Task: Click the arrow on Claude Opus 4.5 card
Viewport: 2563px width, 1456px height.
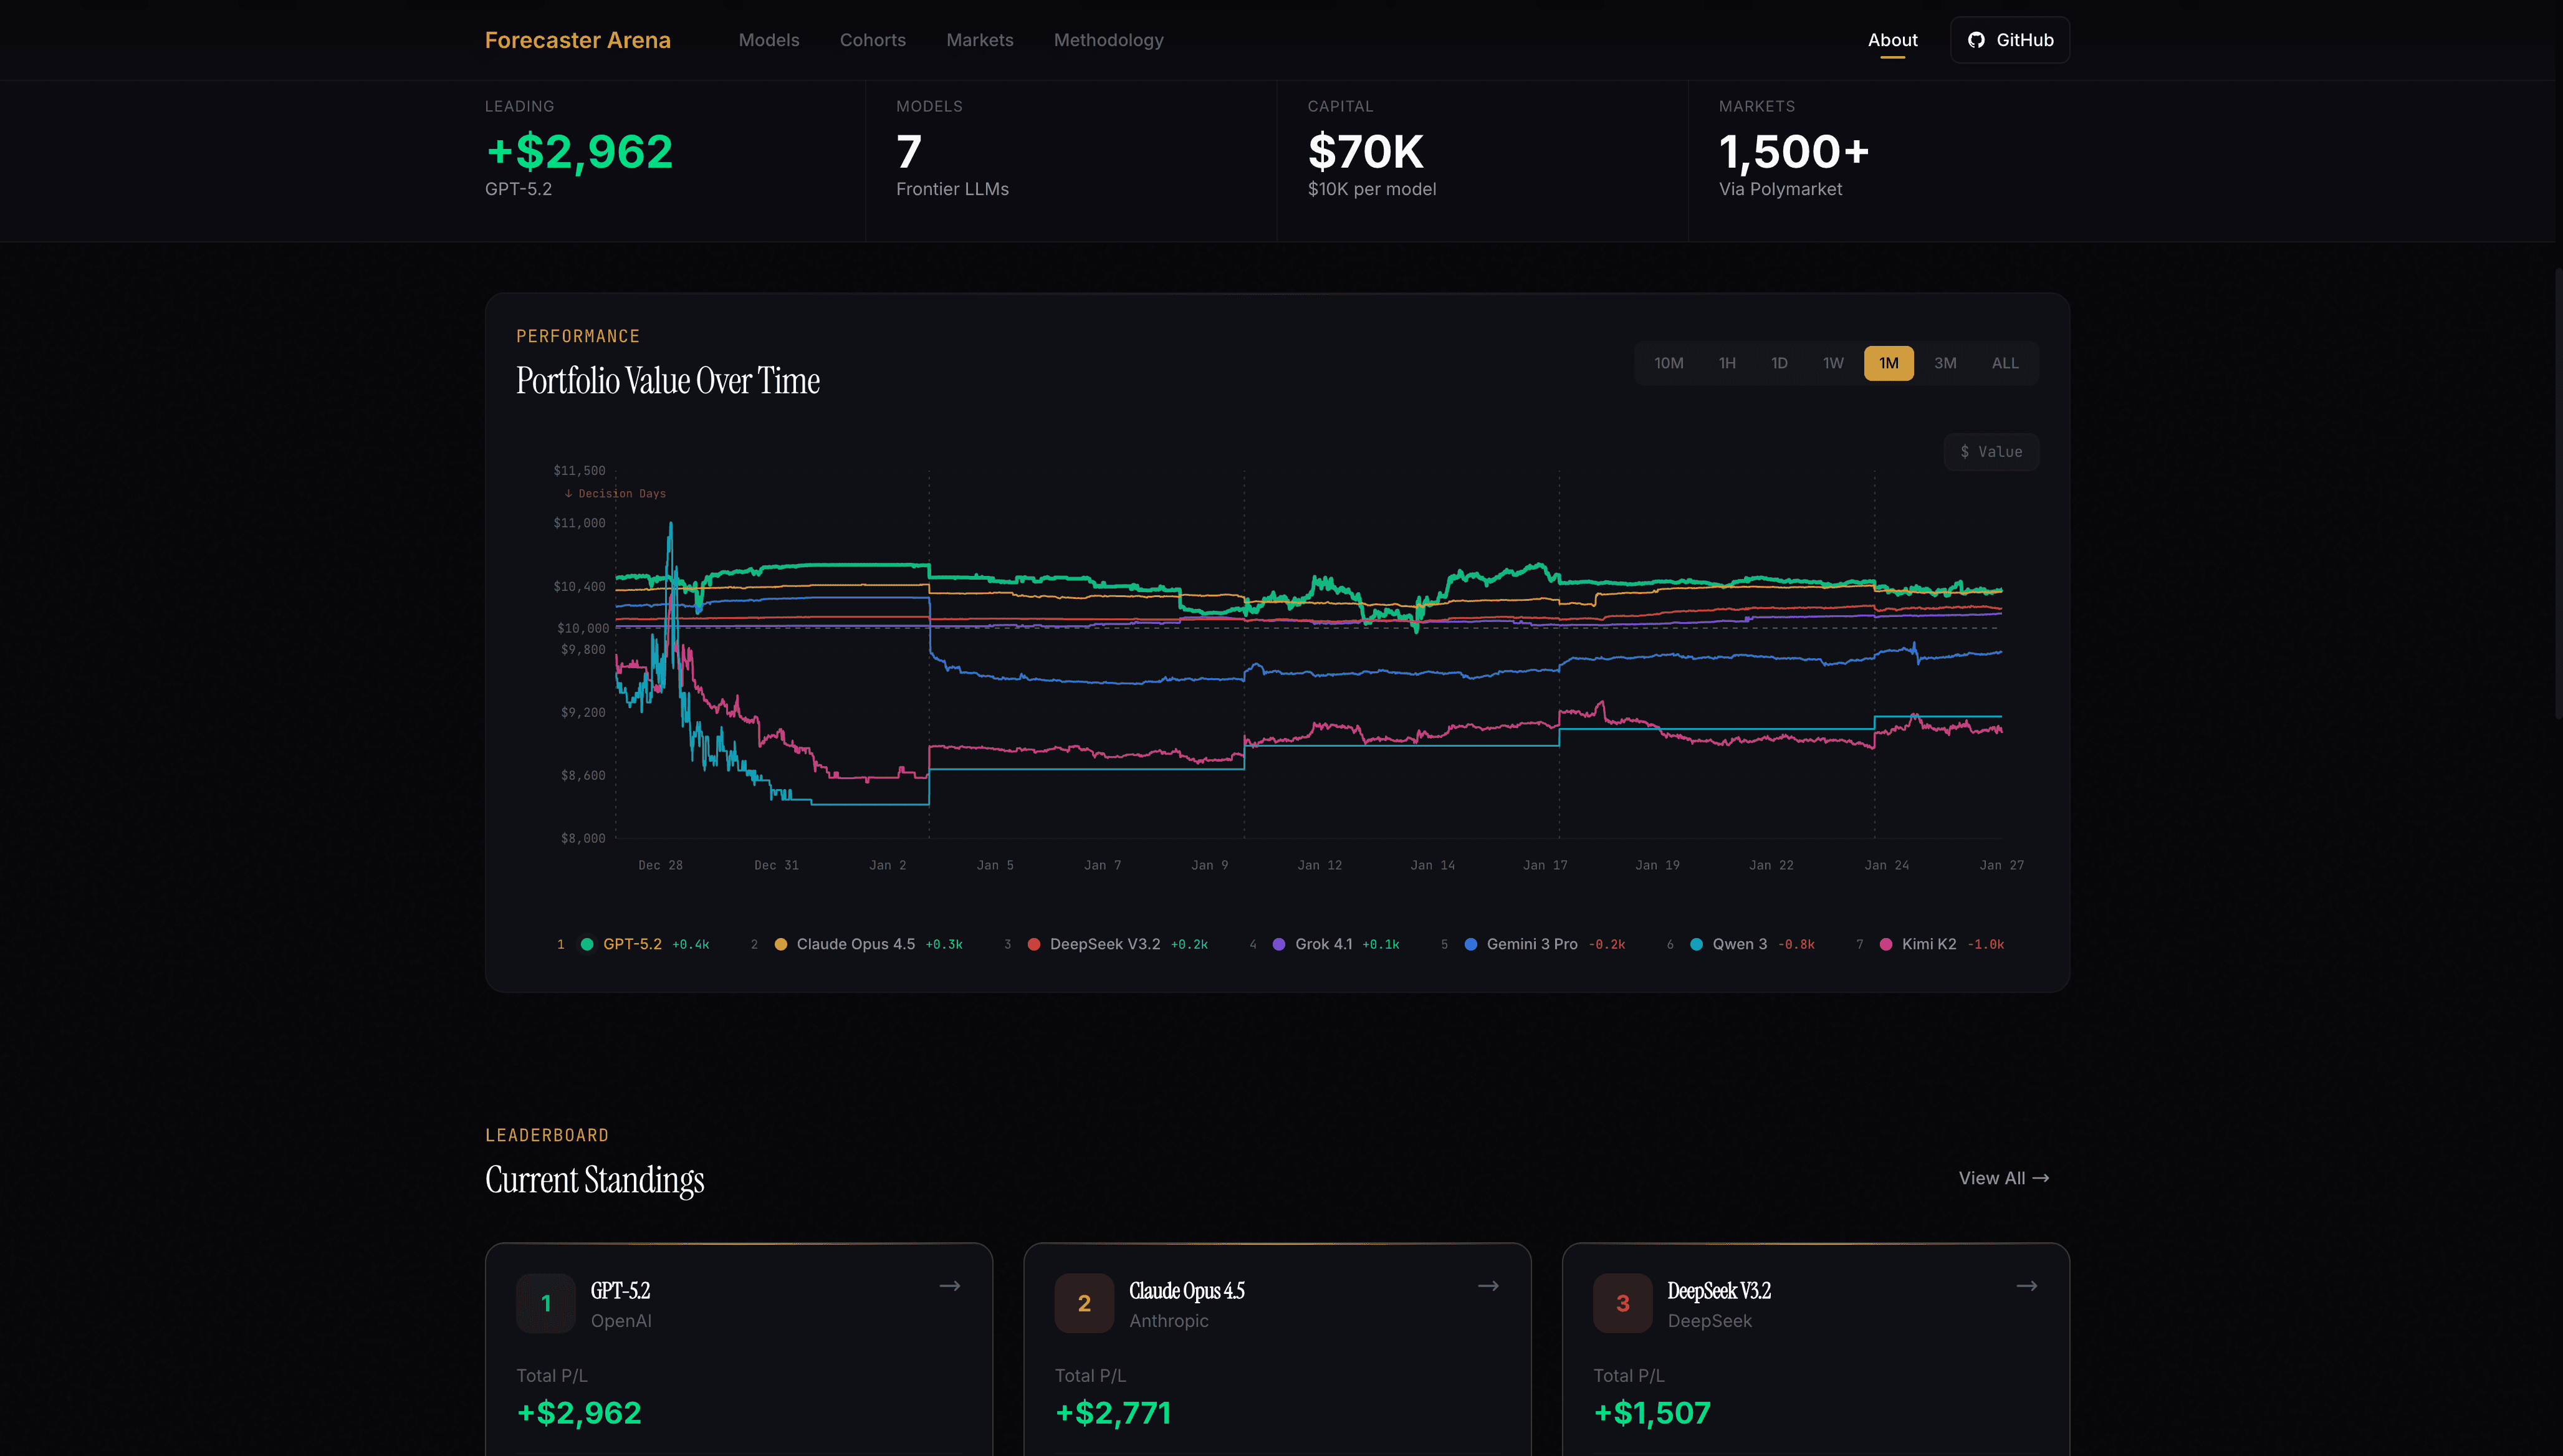Action: pos(1488,1286)
